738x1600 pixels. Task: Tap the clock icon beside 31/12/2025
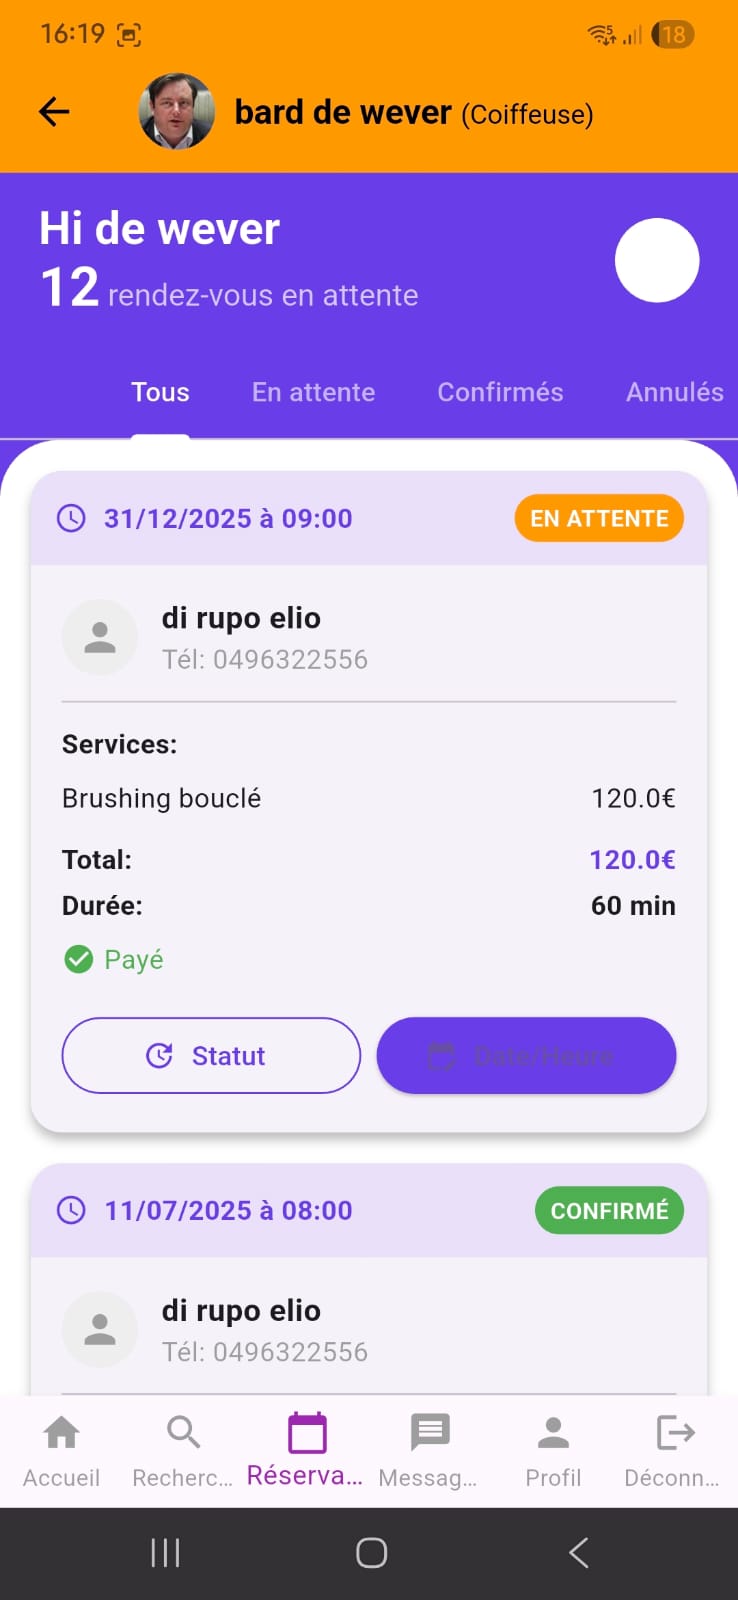[x=71, y=518]
